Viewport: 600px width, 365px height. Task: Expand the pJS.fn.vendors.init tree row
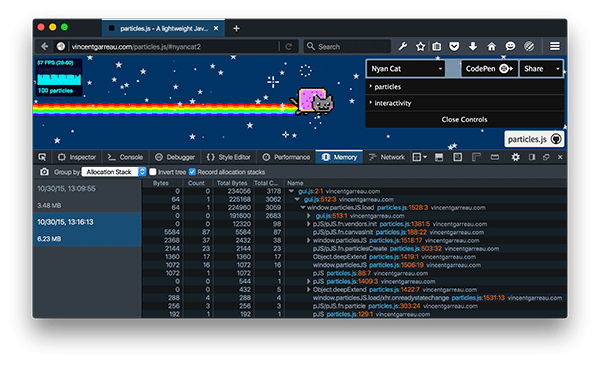click(308, 224)
